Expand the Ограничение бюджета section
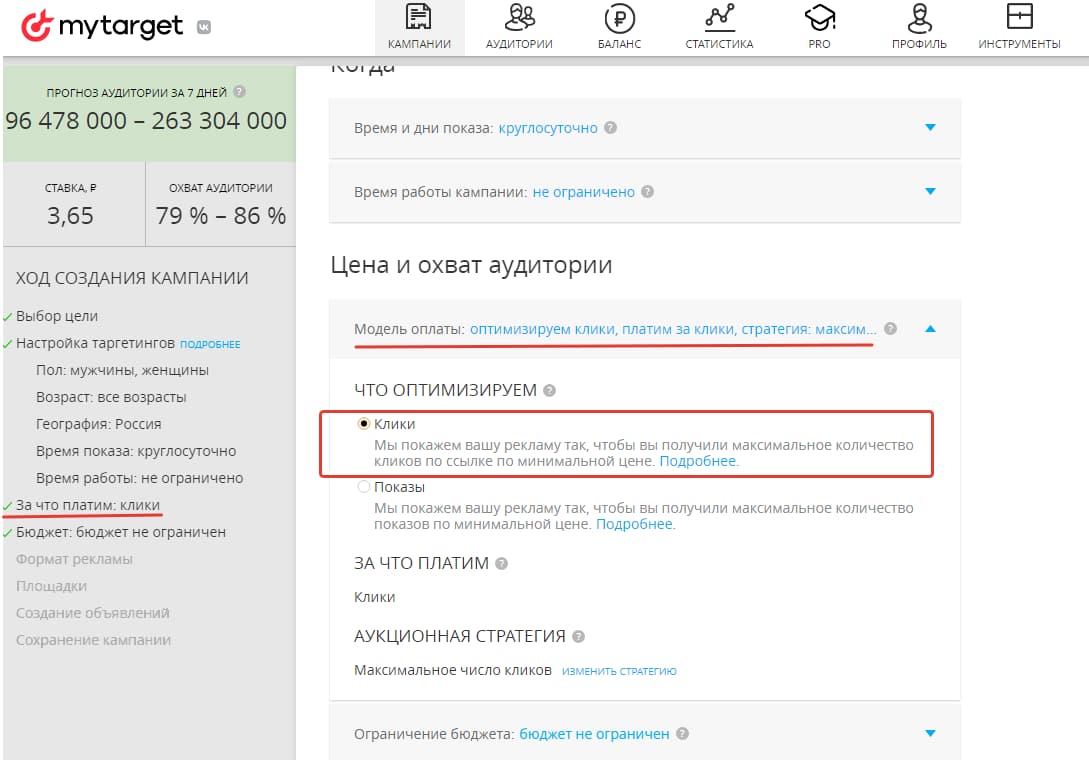 click(930, 733)
